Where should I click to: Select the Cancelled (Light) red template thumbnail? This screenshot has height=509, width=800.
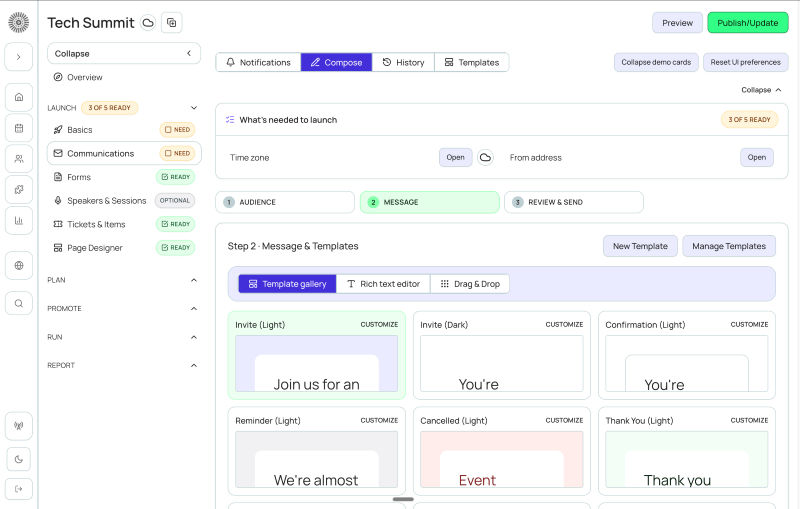click(502, 459)
